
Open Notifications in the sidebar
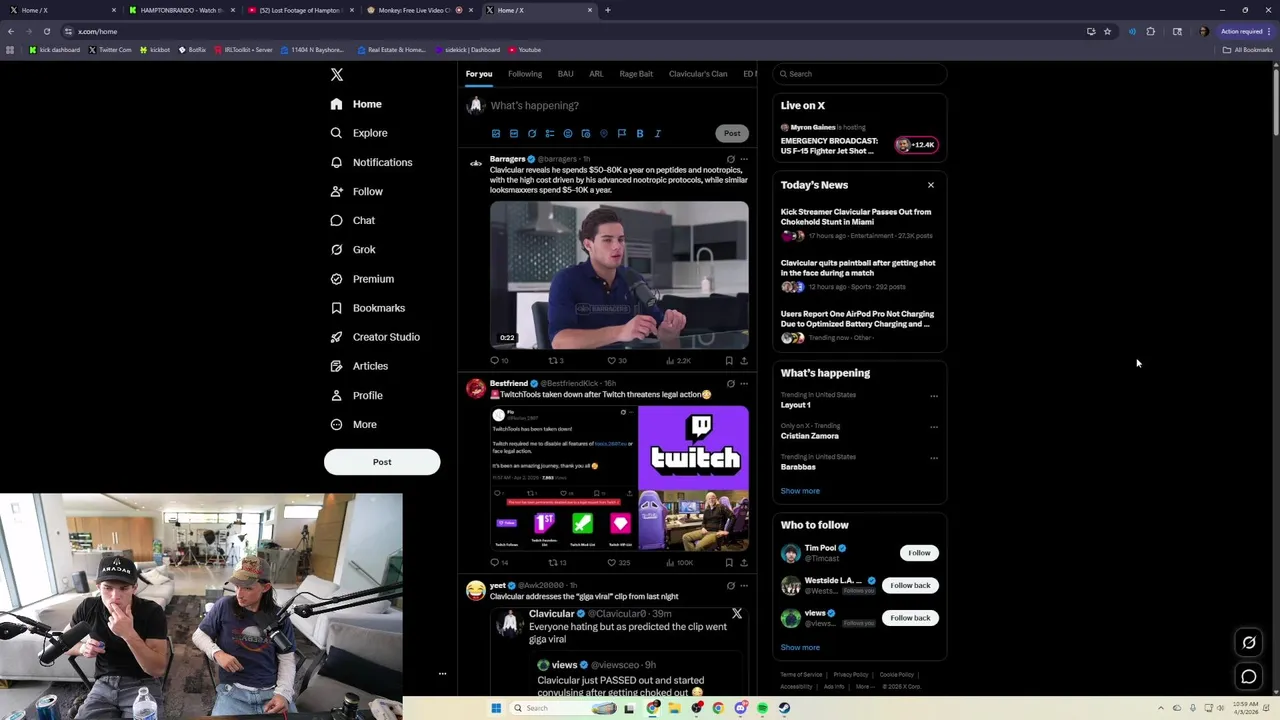point(371,162)
